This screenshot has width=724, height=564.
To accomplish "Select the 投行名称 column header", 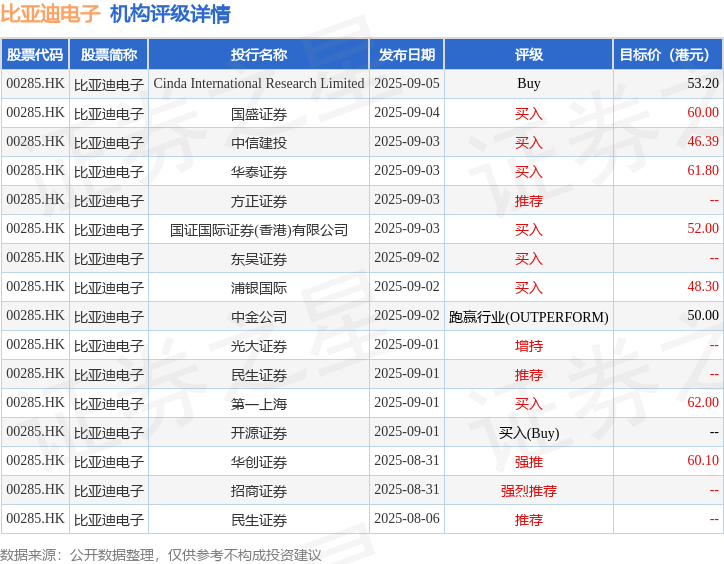I will point(259,55).
